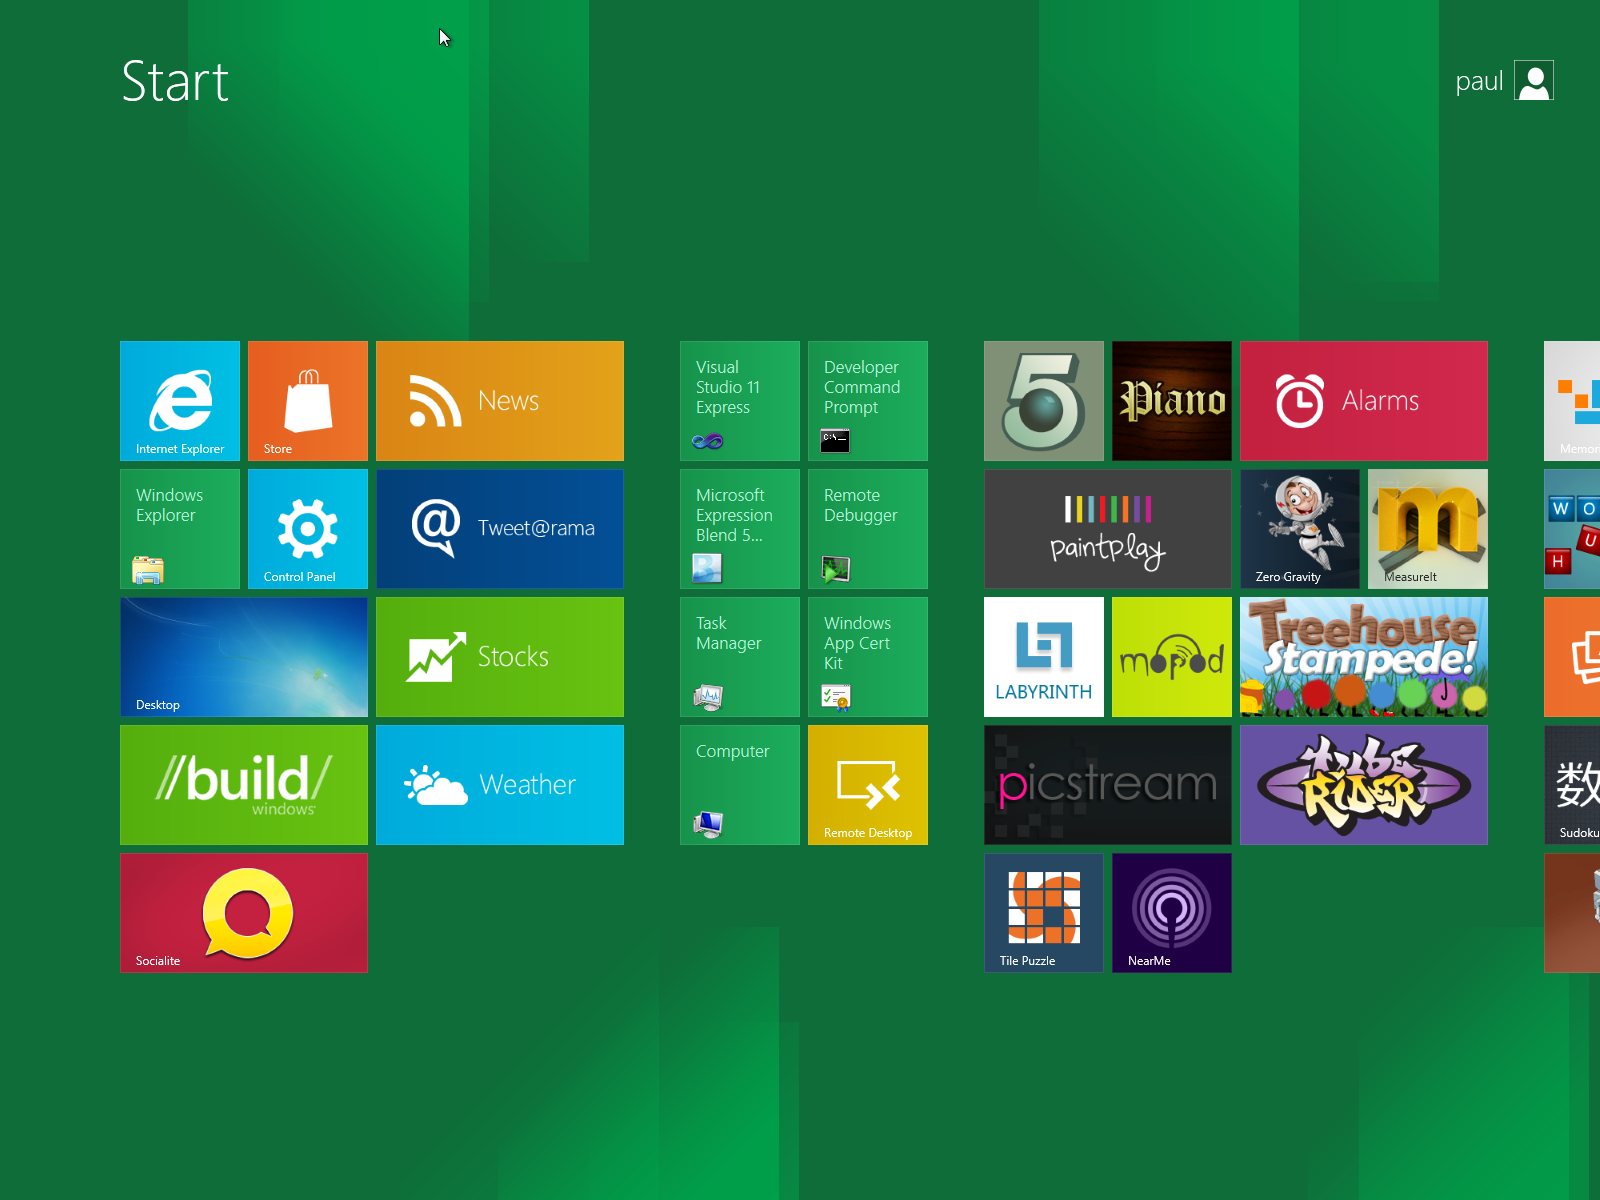
Task: Open the Control Panel tile
Action: click(x=308, y=529)
